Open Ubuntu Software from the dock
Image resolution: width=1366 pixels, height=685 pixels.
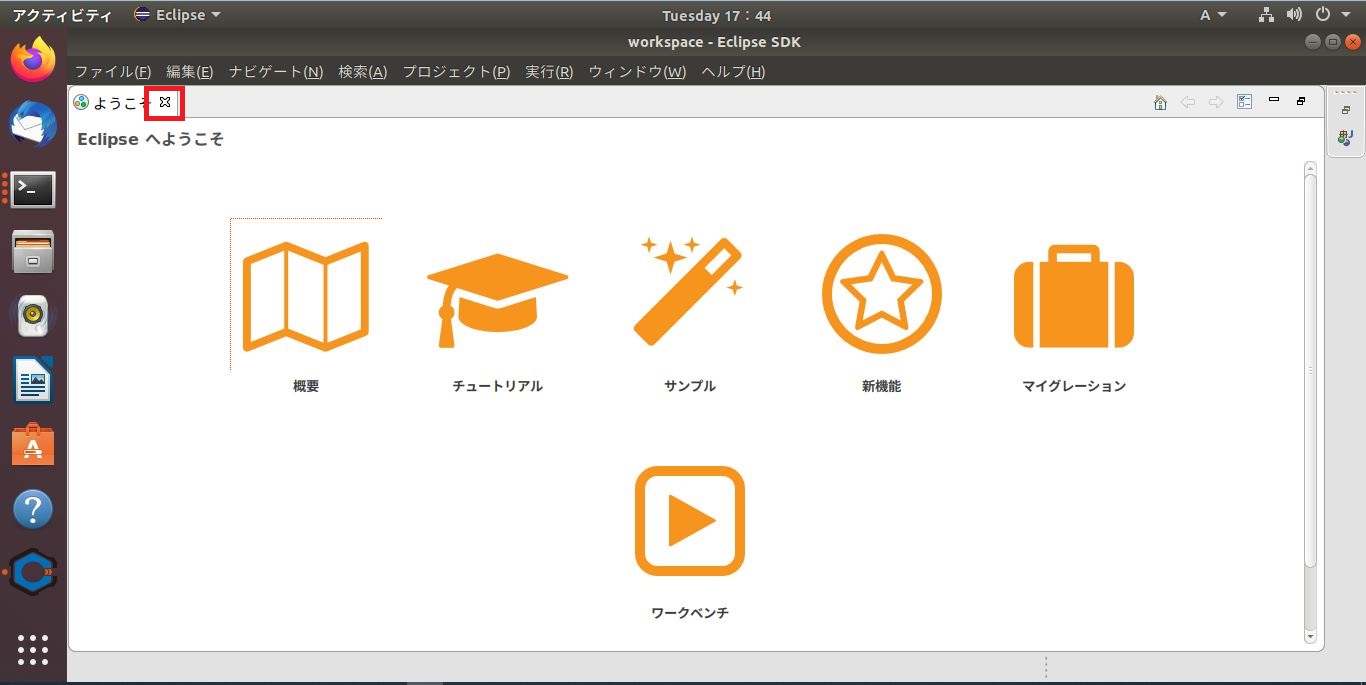[33, 445]
